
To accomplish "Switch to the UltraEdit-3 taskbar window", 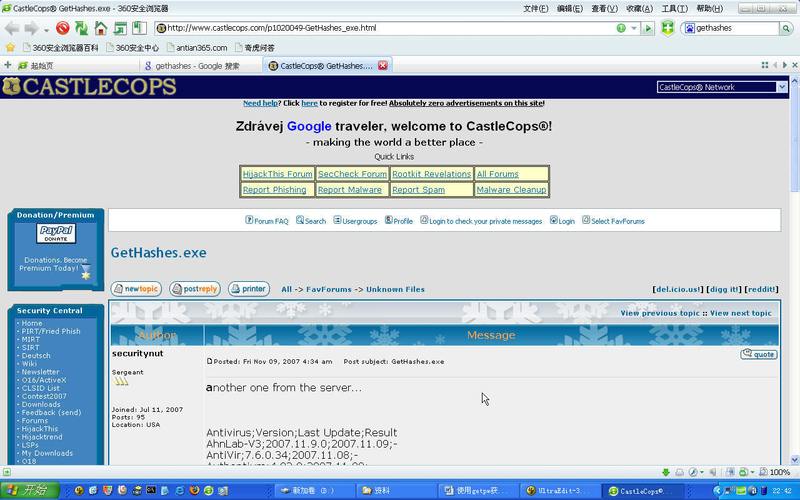I will [x=558, y=490].
